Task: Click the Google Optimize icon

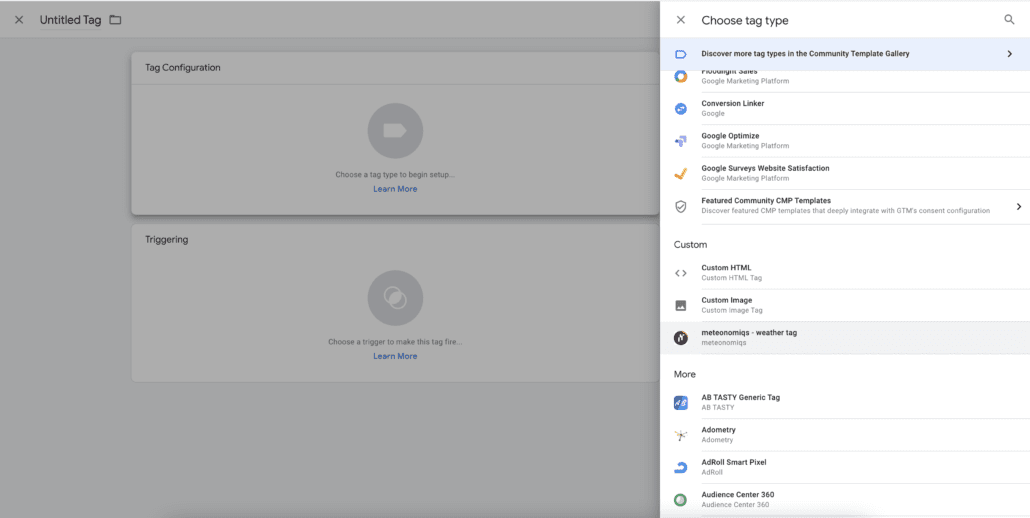Action: tap(681, 140)
